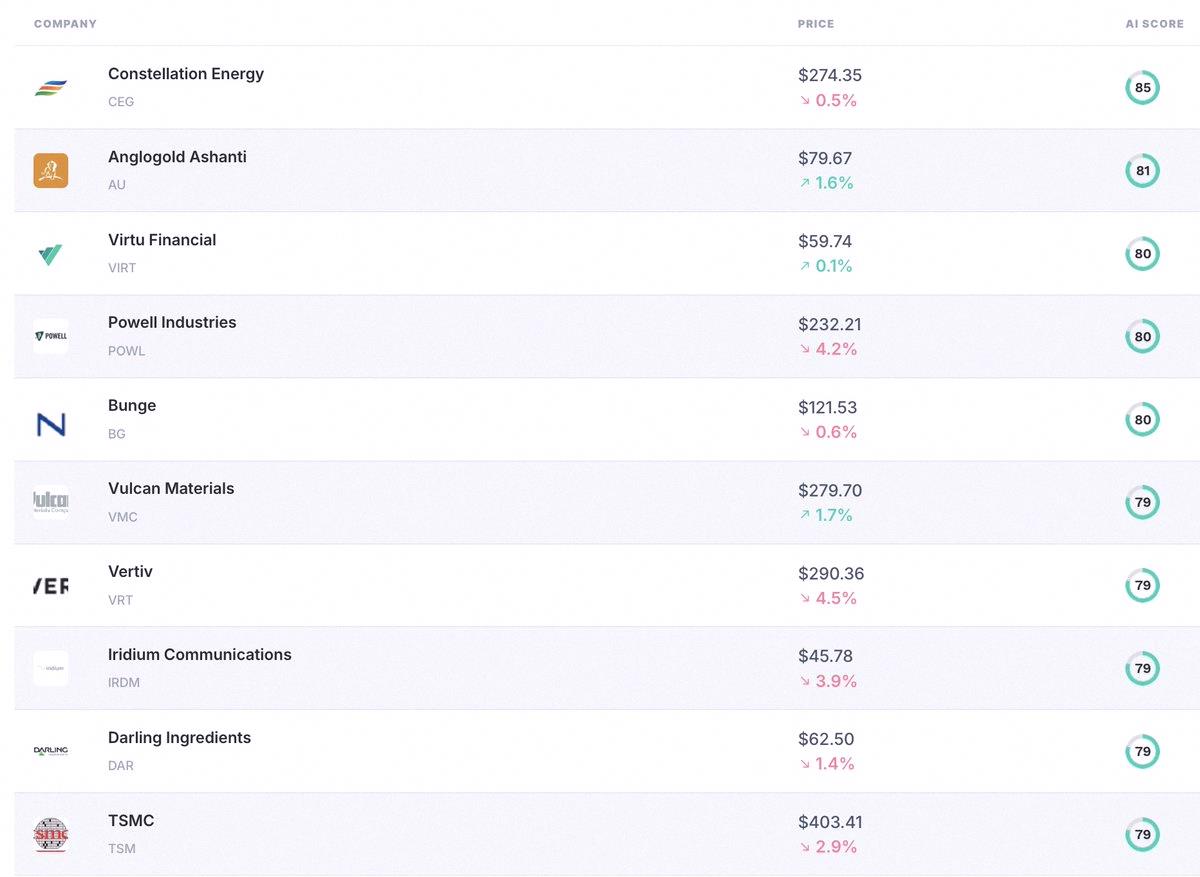The height and width of the screenshot is (877, 1200).
Task: Click the Constellation Energy logo icon
Action: (x=51, y=88)
